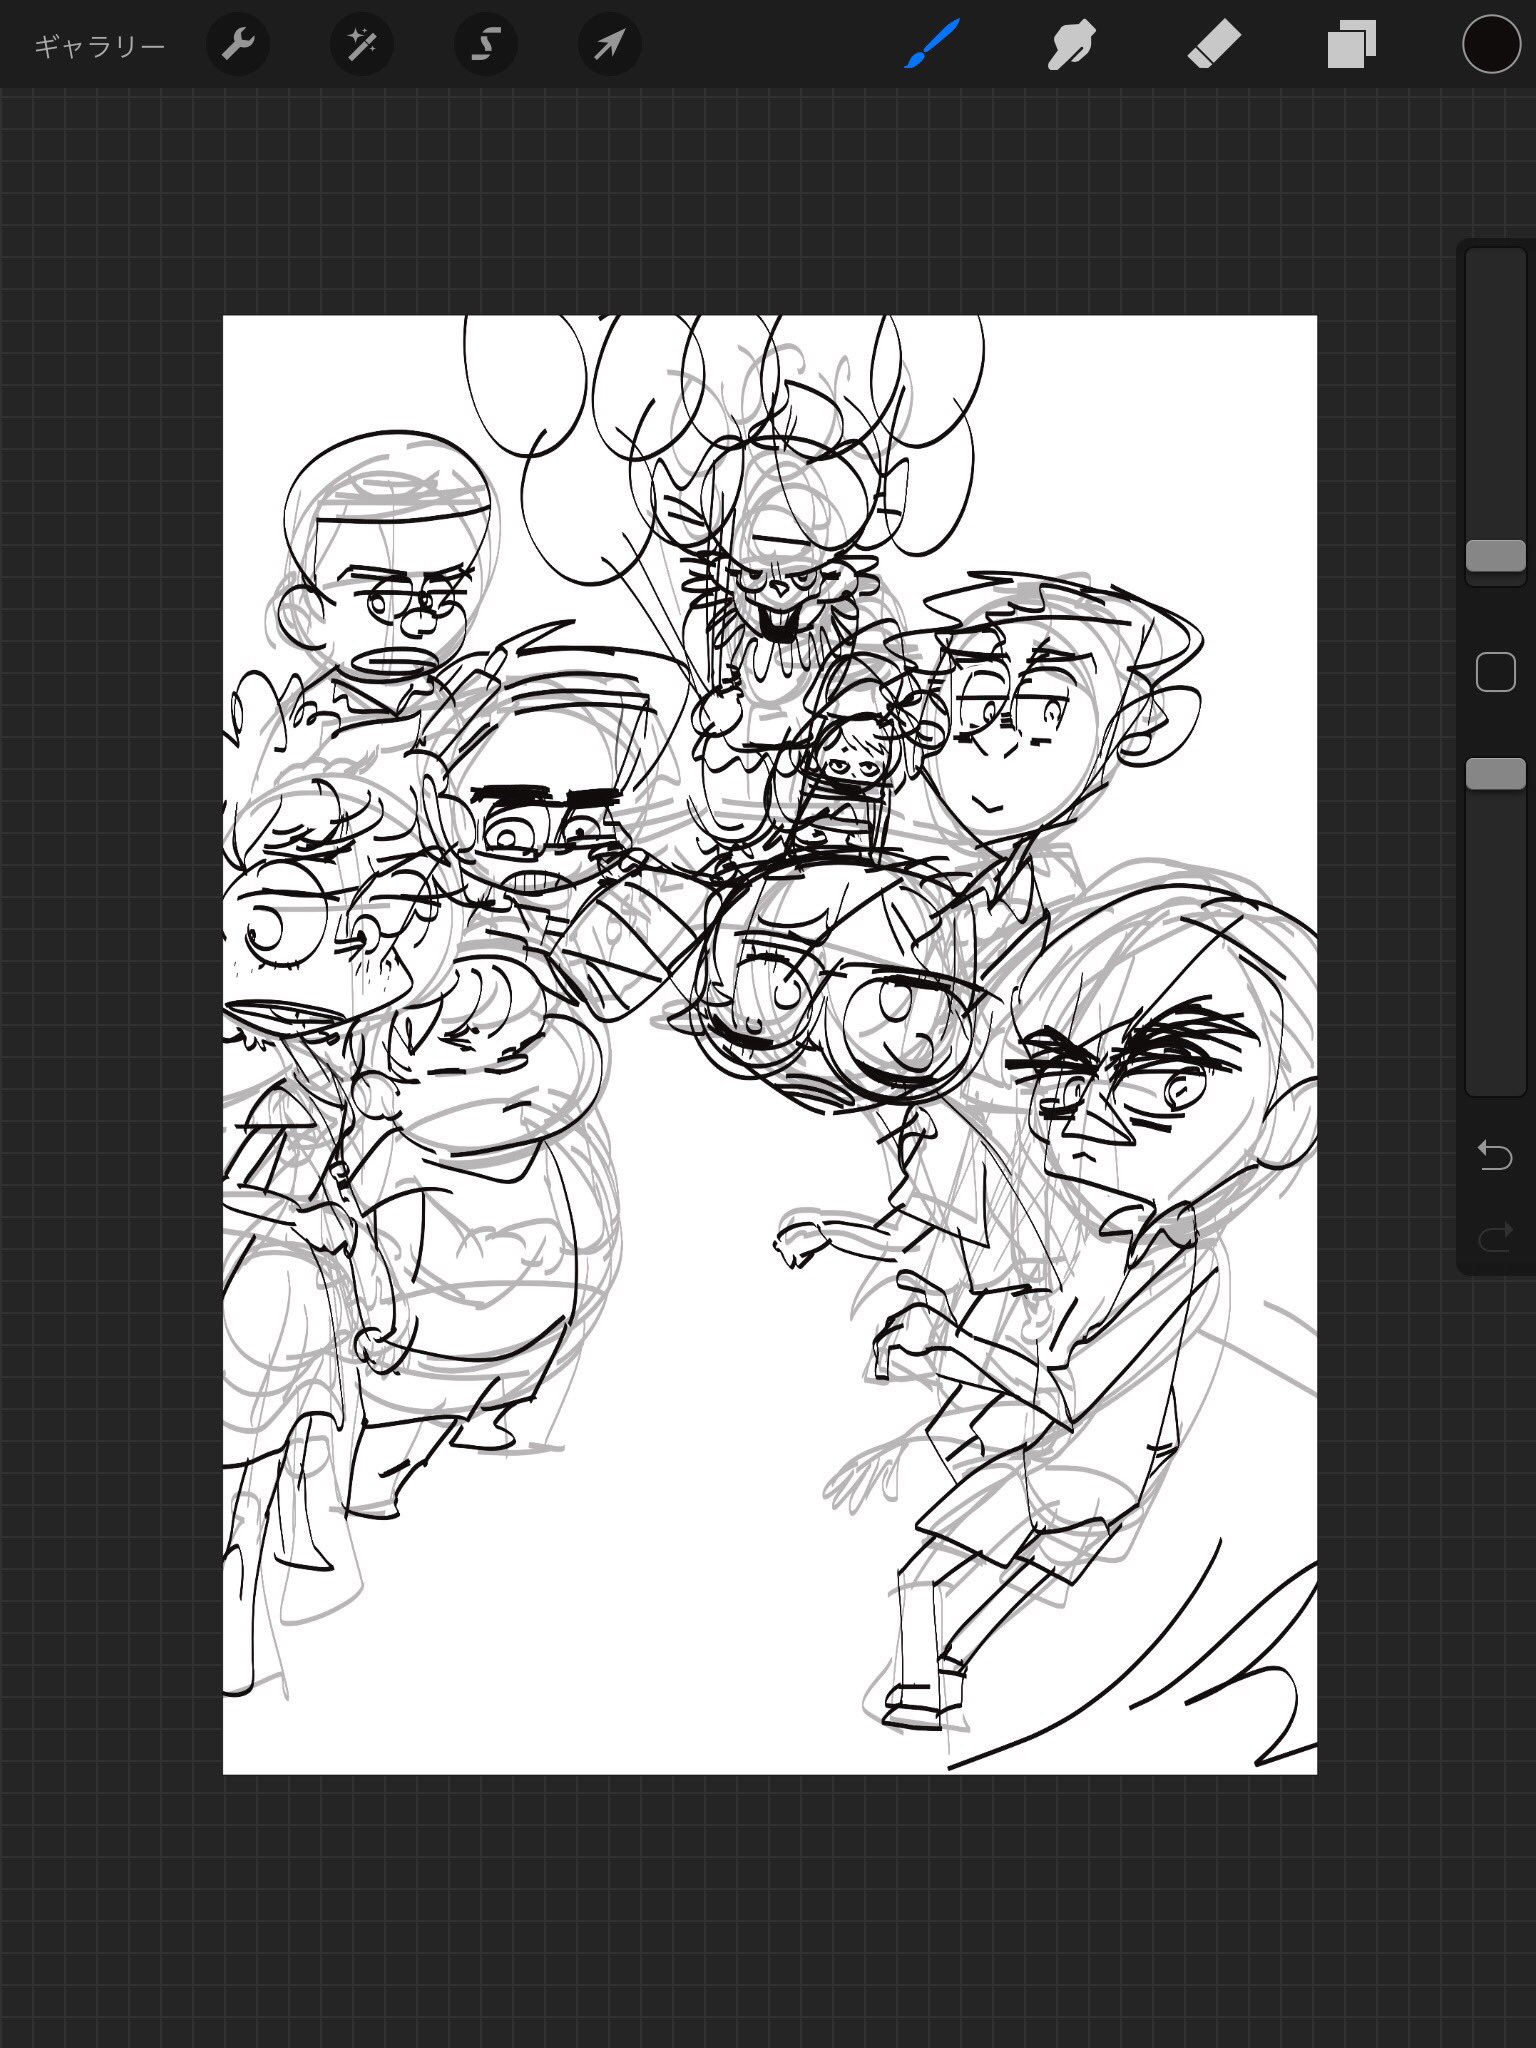Select the Eraser tool
The width and height of the screenshot is (1536, 2048).
[1214, 46]
